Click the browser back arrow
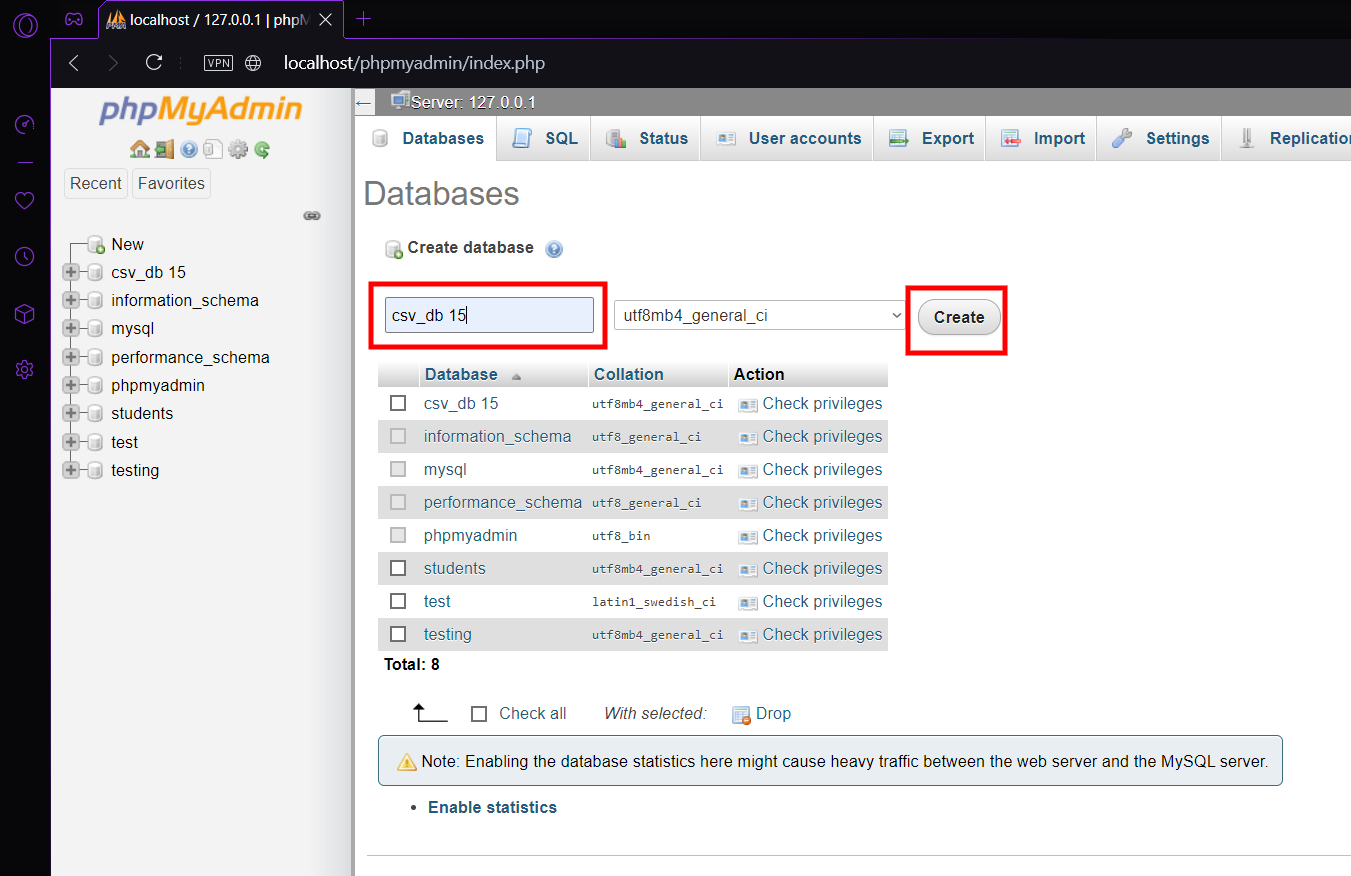 (x=74, y=63)
